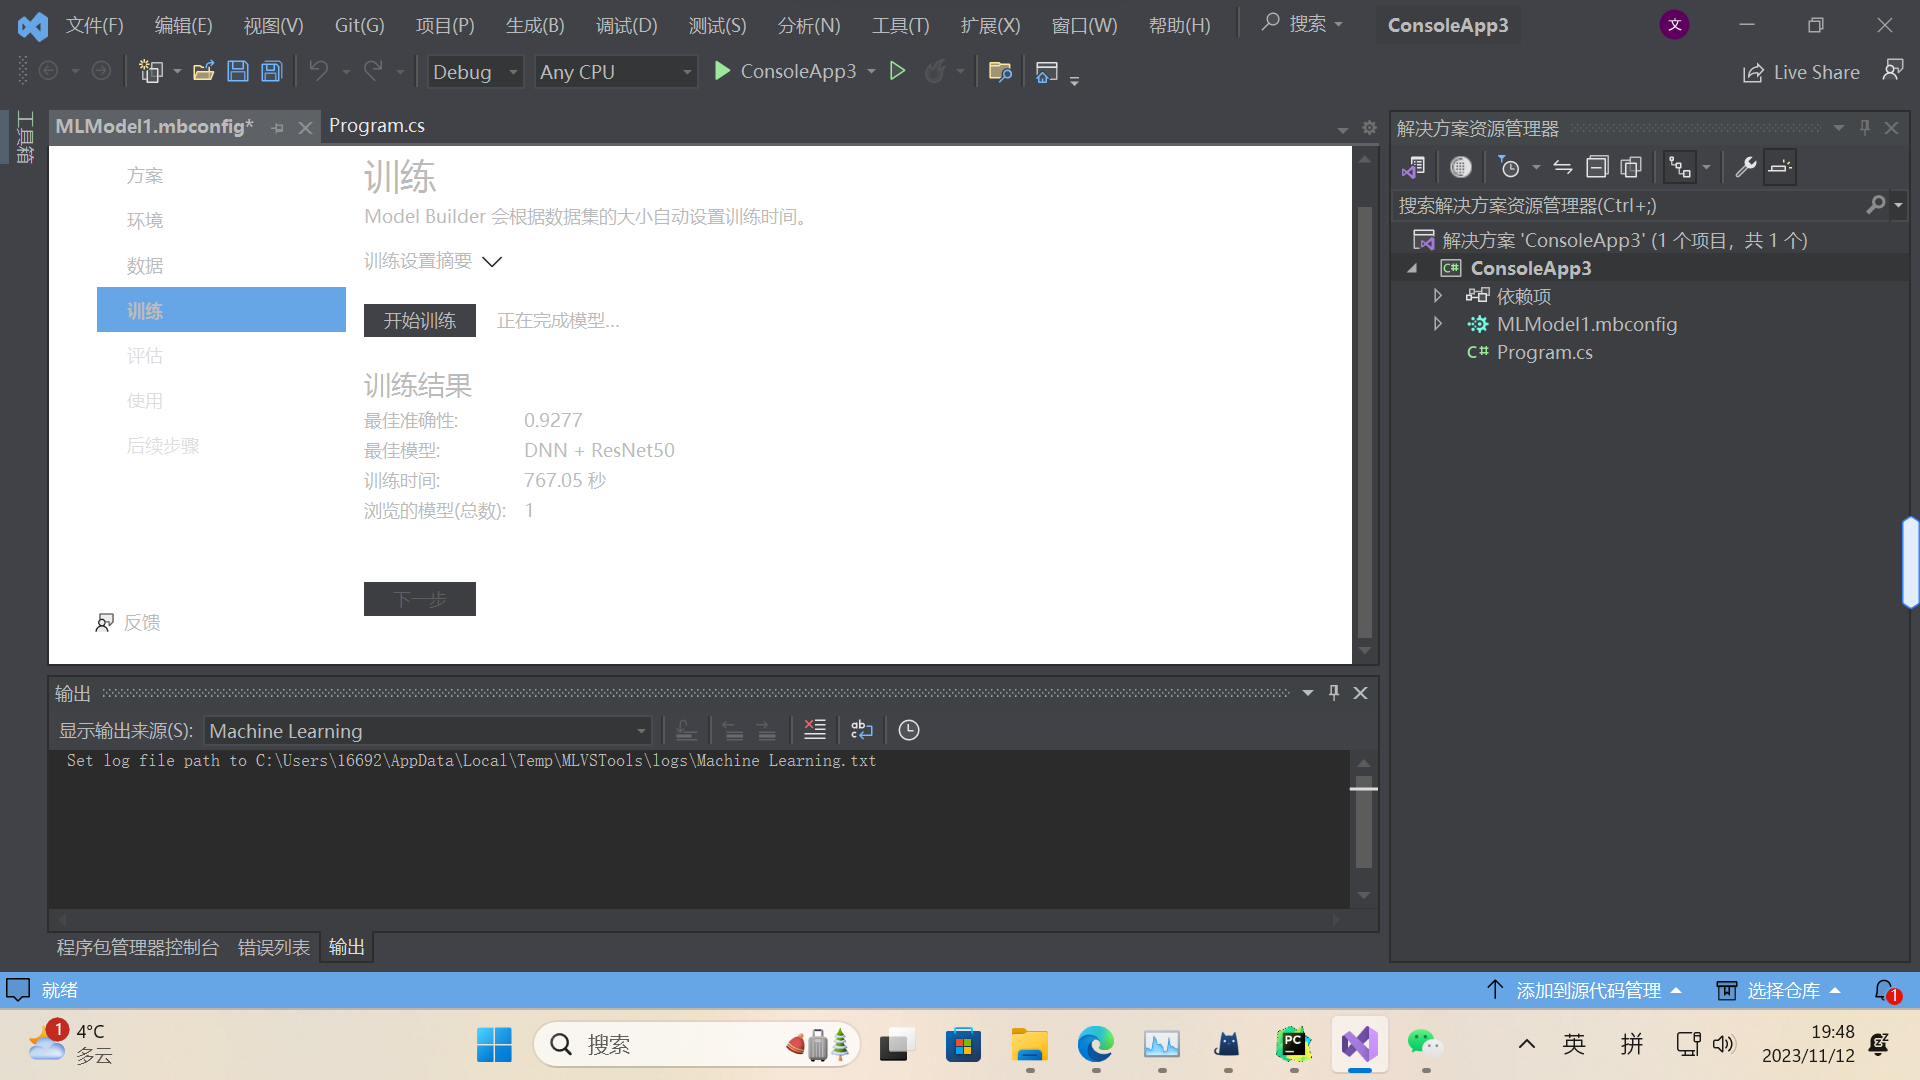Image resolution: width=1920 pixels, height=1080 pixels.
Task: Launch Microsoft Edge from the taskbar
Action: click(x=1095, y=1043)
